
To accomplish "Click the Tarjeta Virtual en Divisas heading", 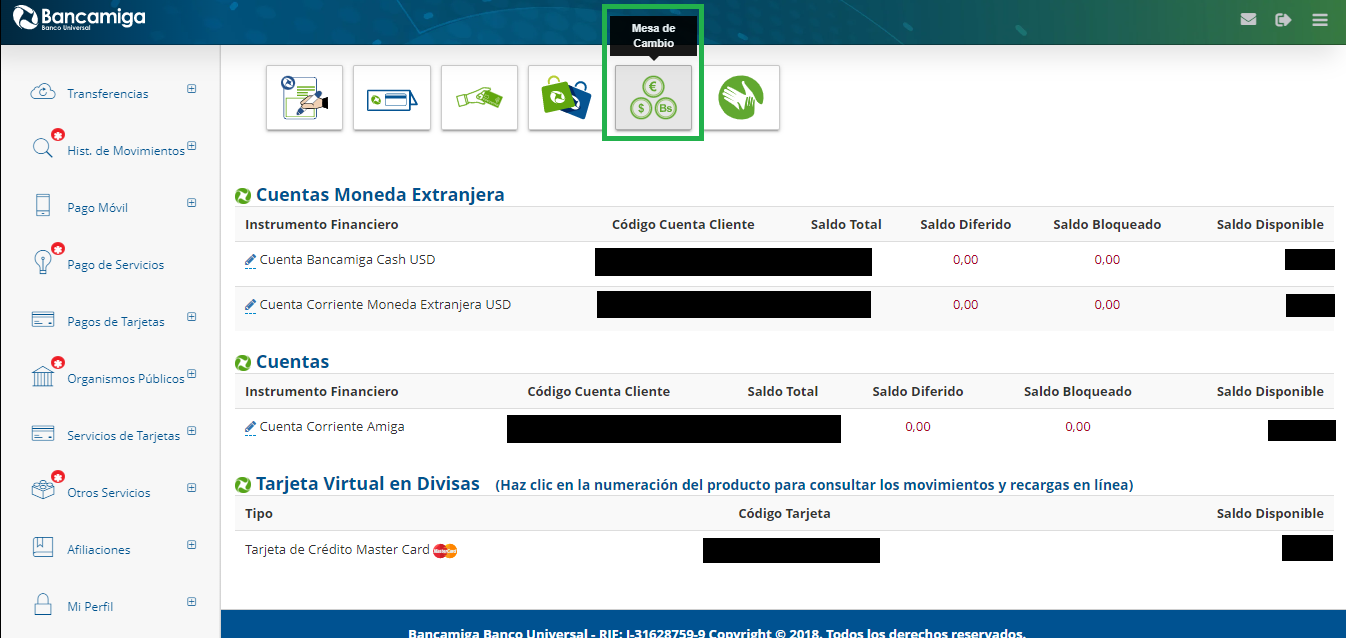I will coord(368,484).
